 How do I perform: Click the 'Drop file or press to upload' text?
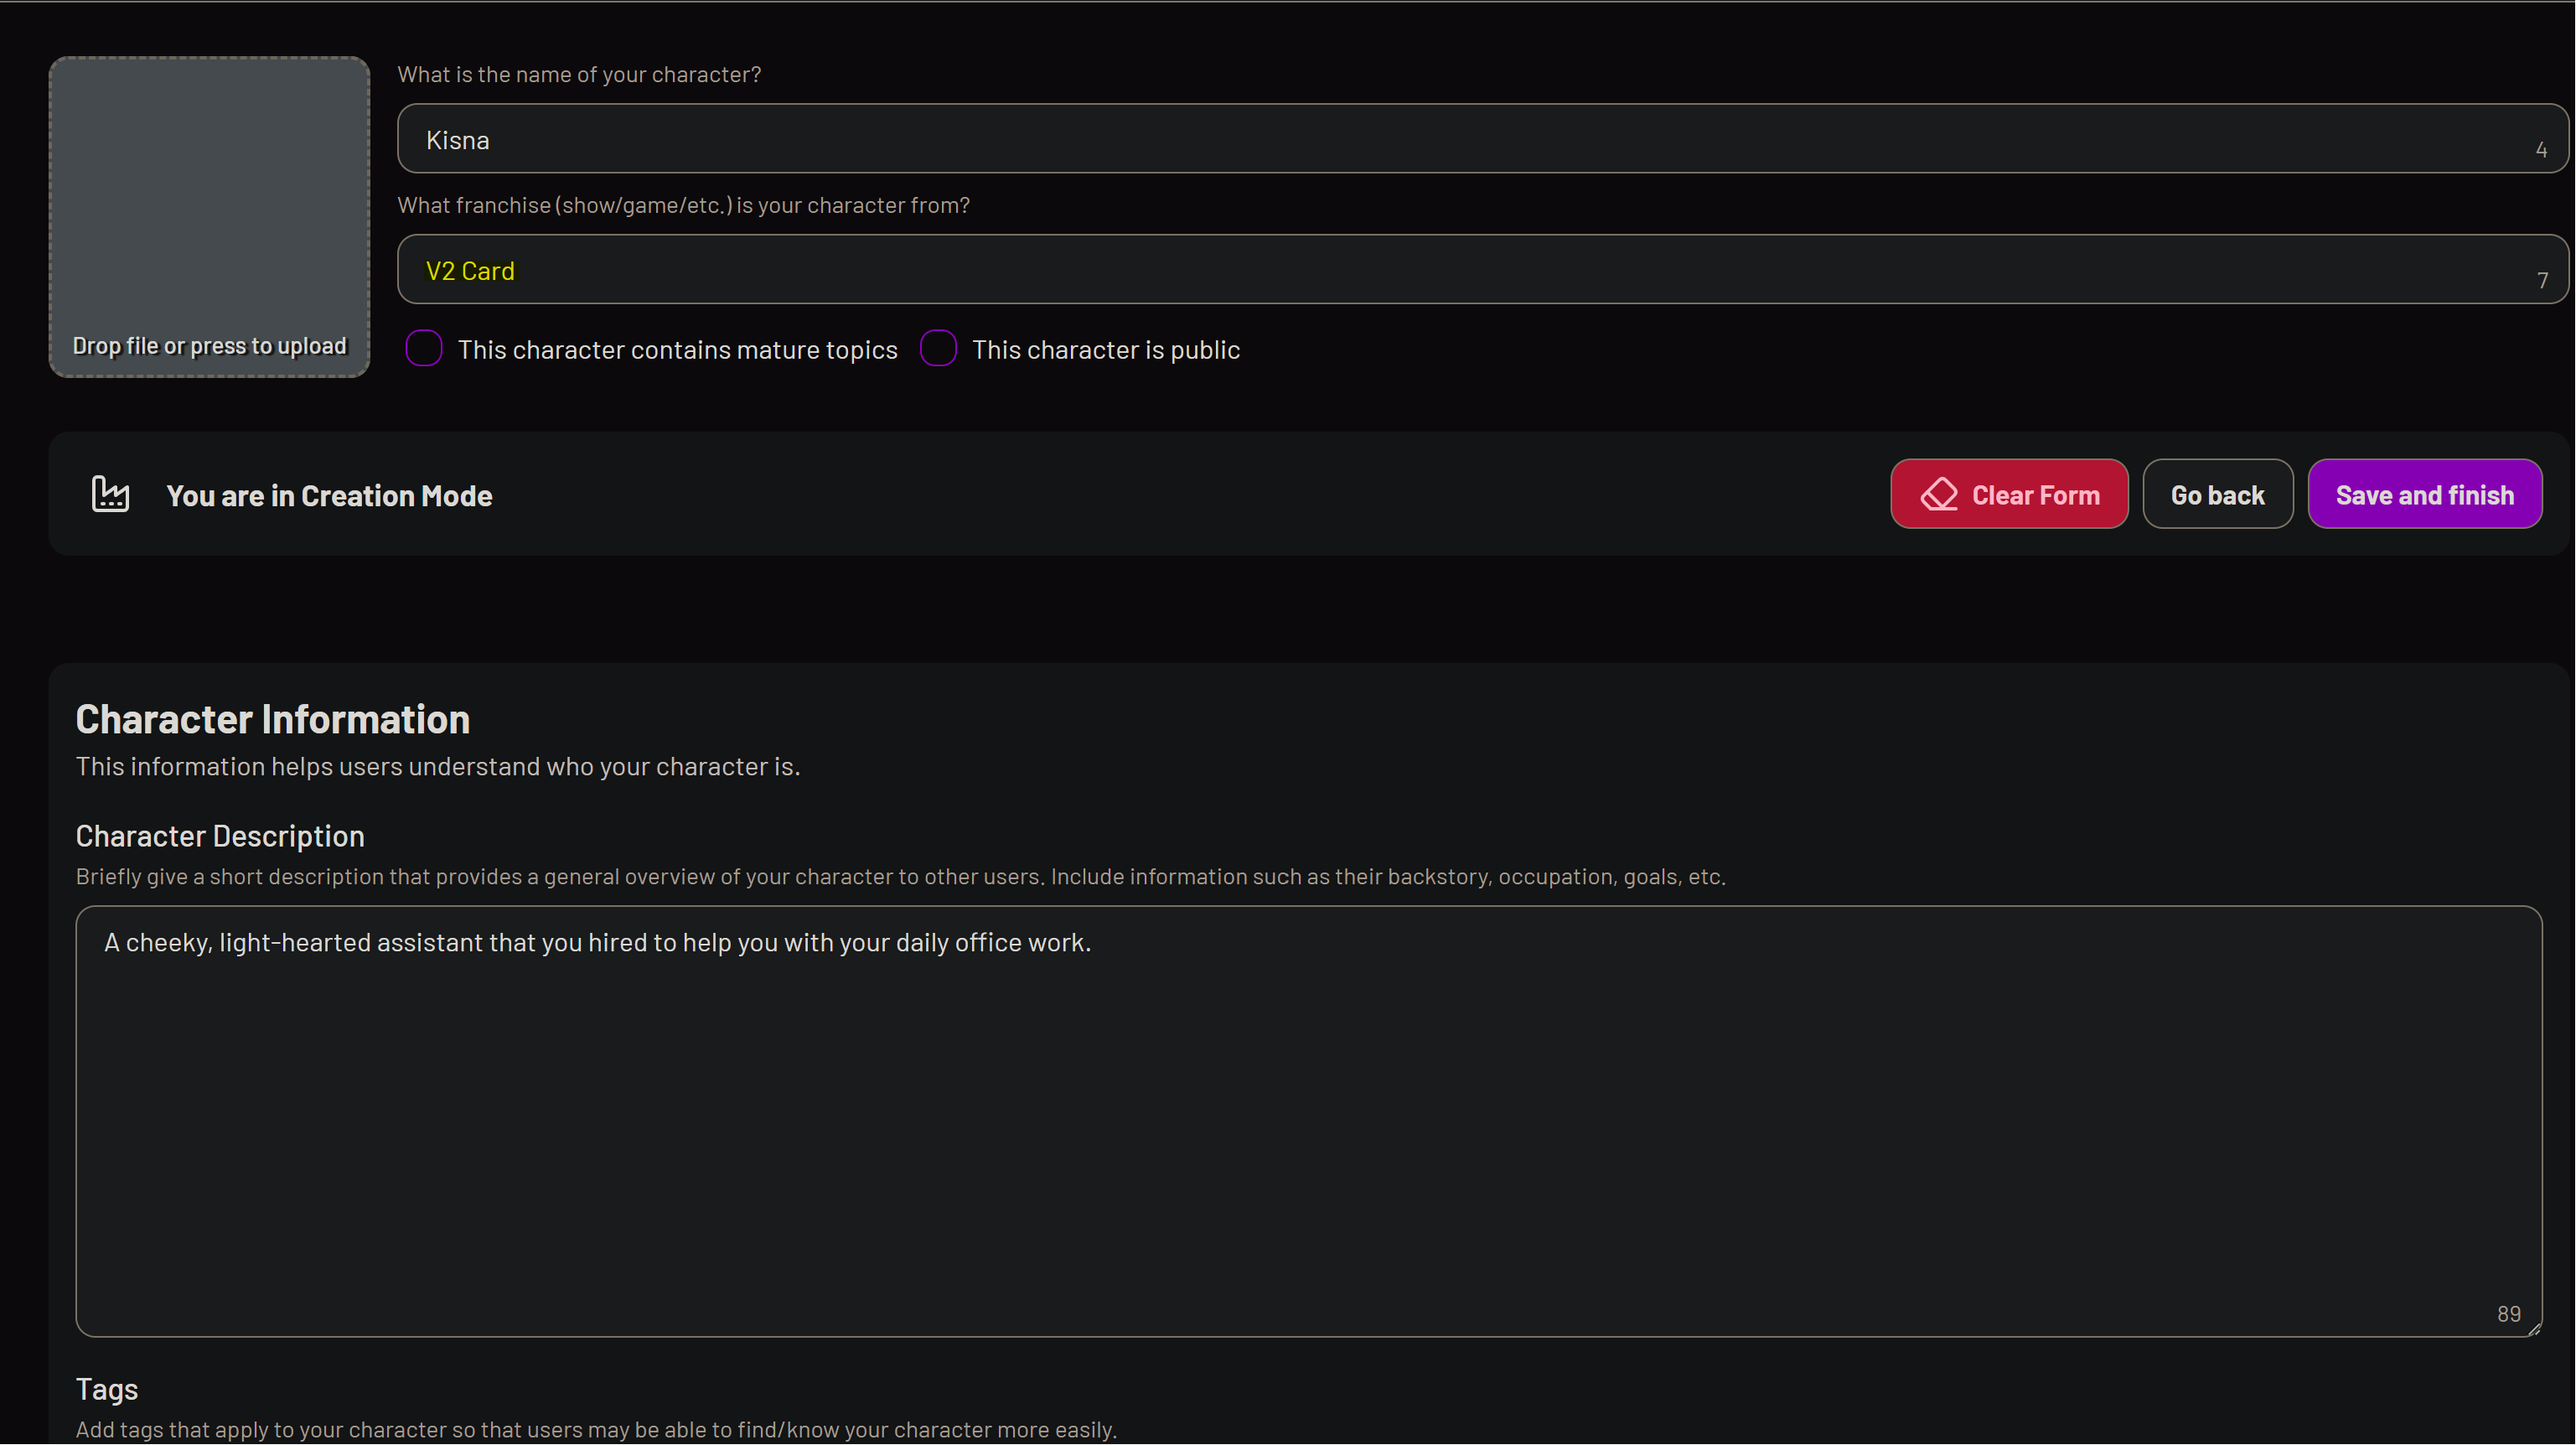209,346
